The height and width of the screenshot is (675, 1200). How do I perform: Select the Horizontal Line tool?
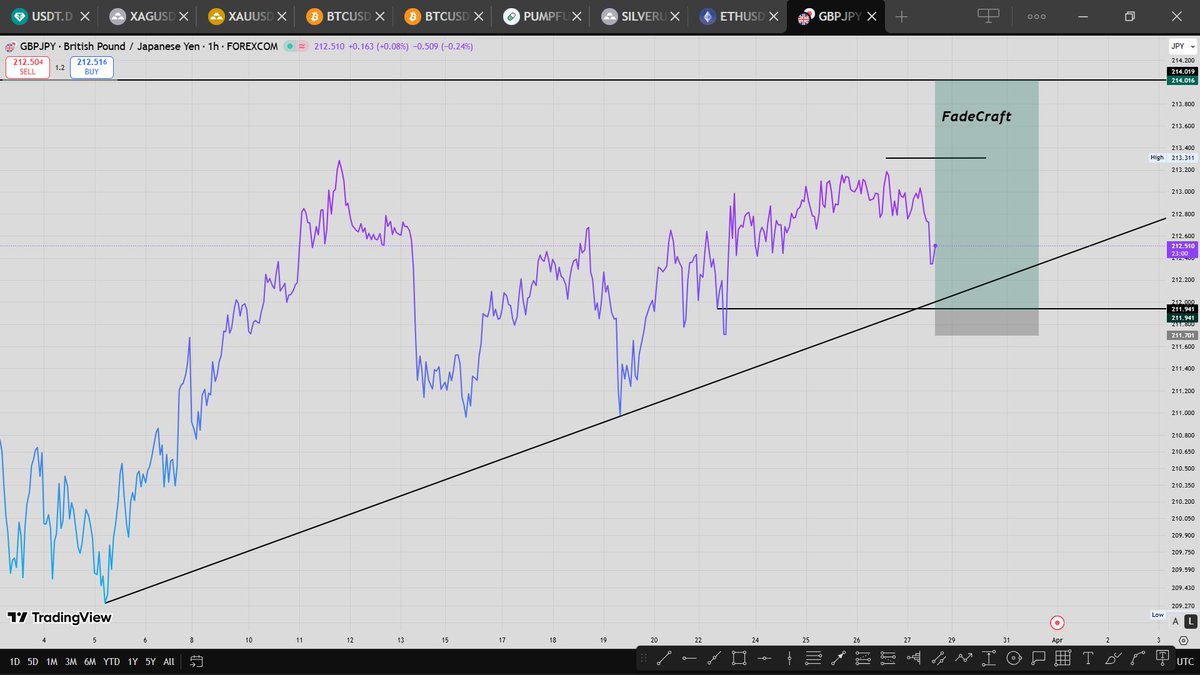(x=764, y=658)
